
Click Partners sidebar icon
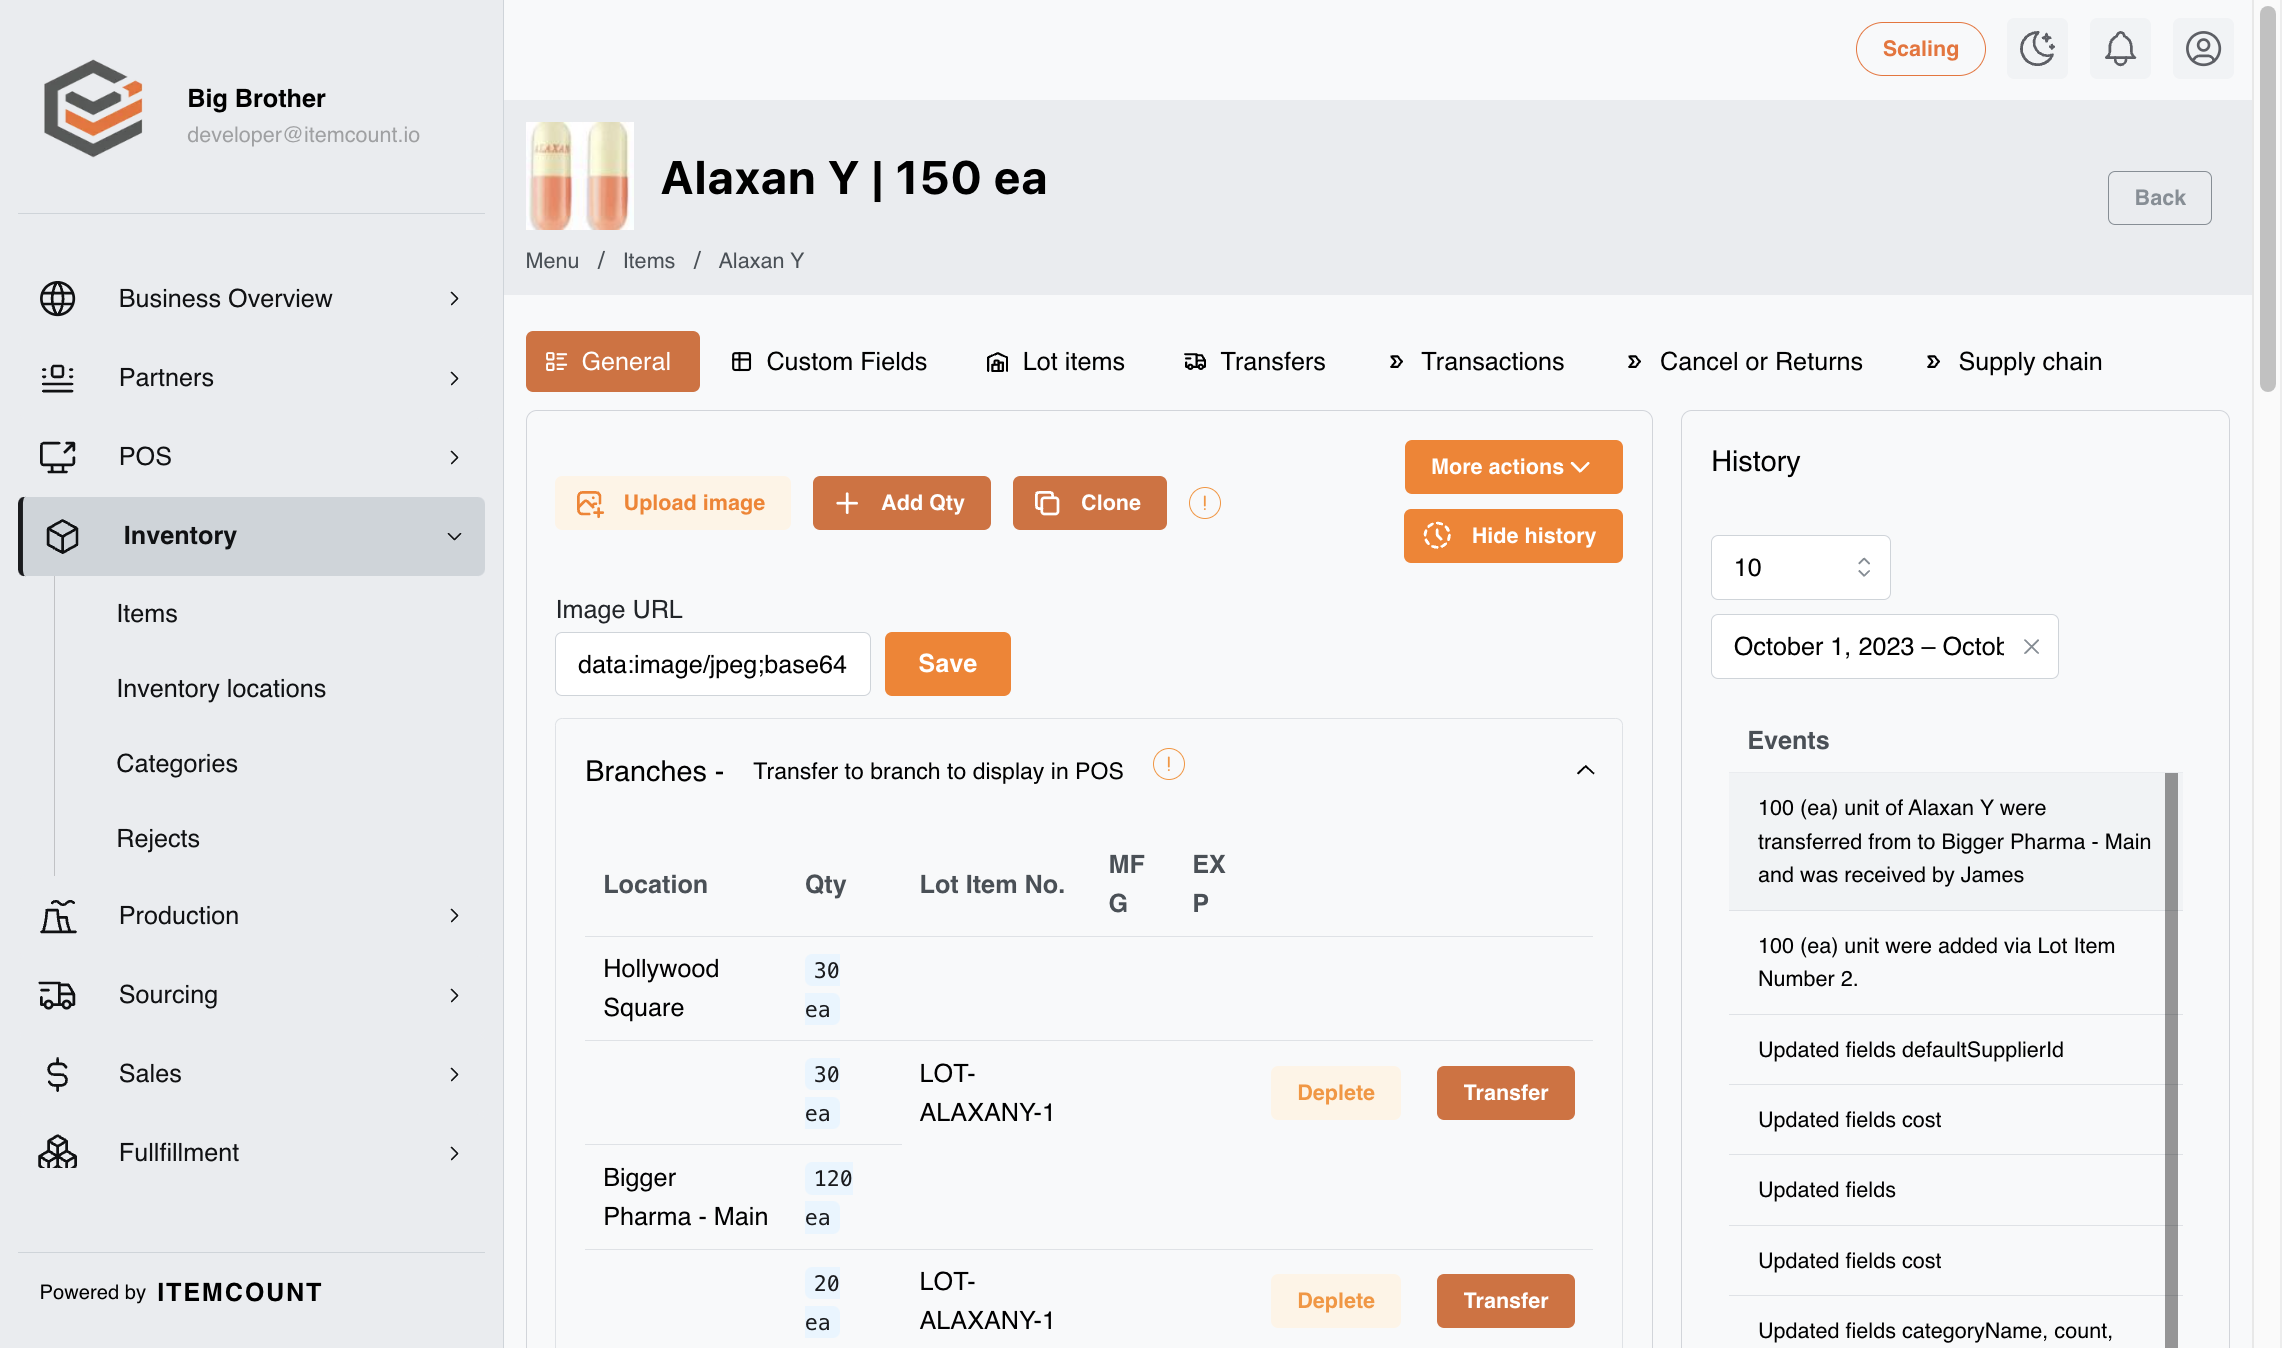(57, 377)
